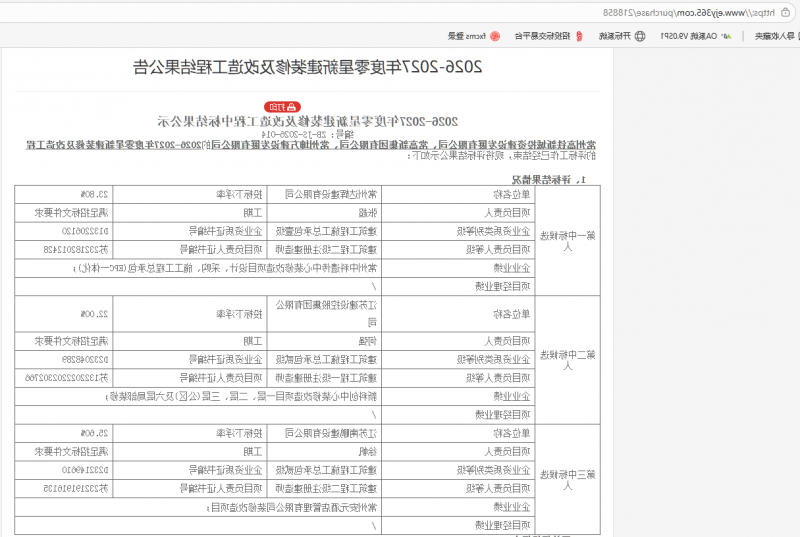Open the OA系统 V9.0SP1 bookmark
Screen dimensions: 800x537
click(695, 36)
